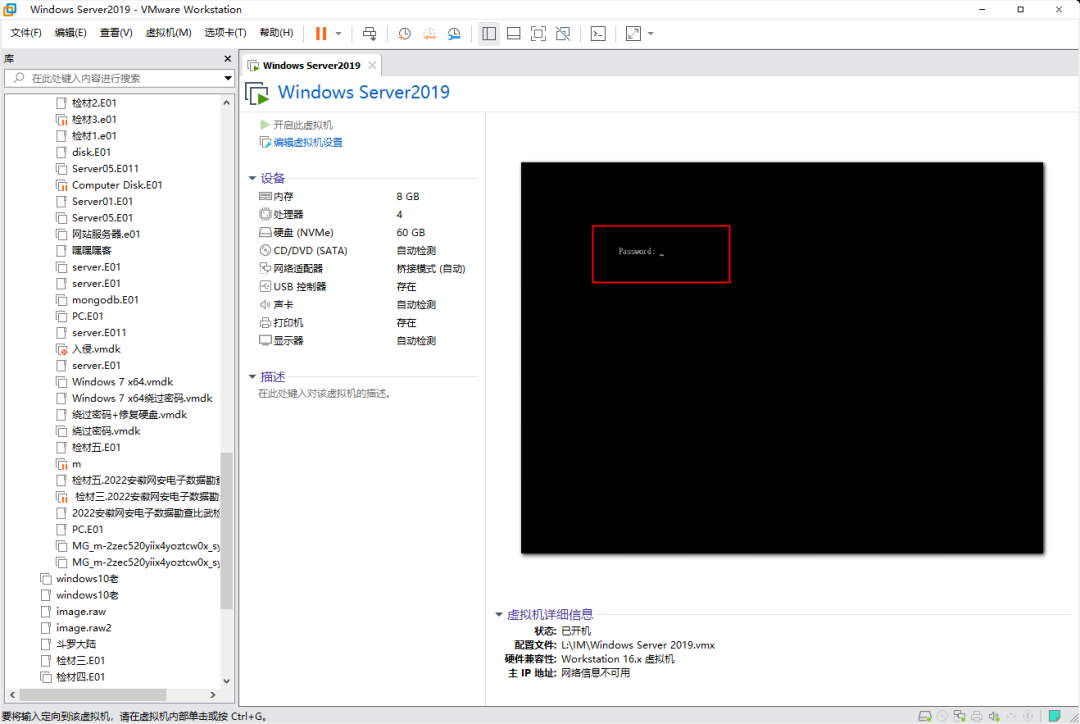This screenshot has width=1080, height=724.
Task: Toggle Unity mode toolbar icon
Action: point(563,33)
